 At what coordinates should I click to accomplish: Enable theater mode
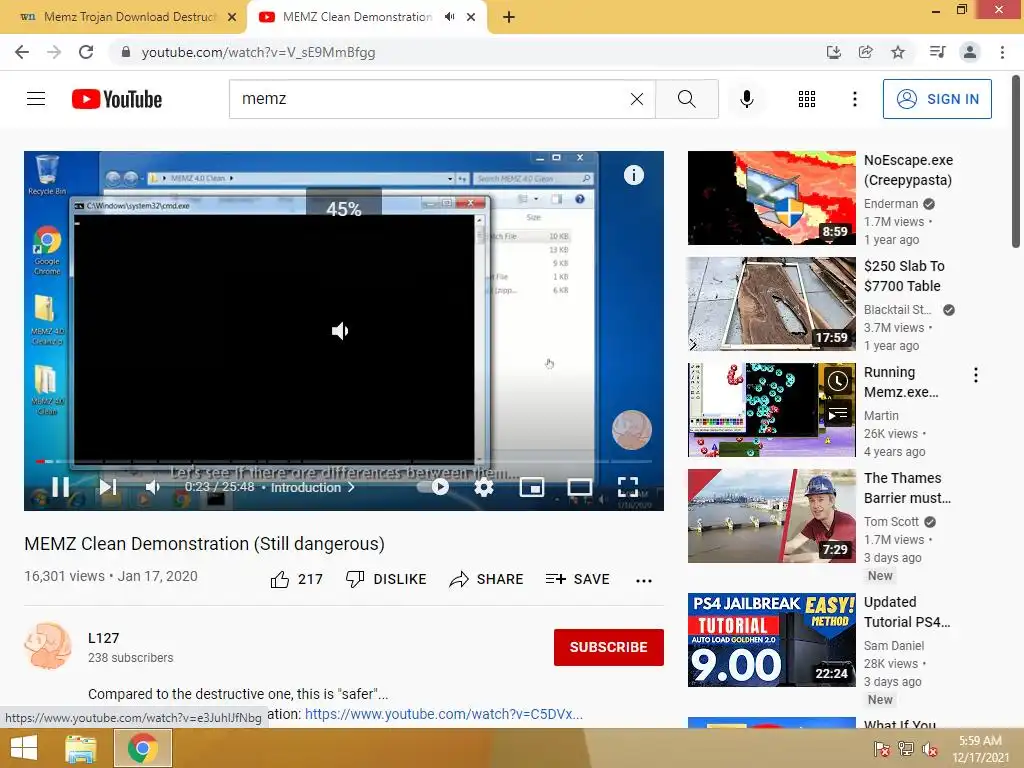(x=579, y=487)
